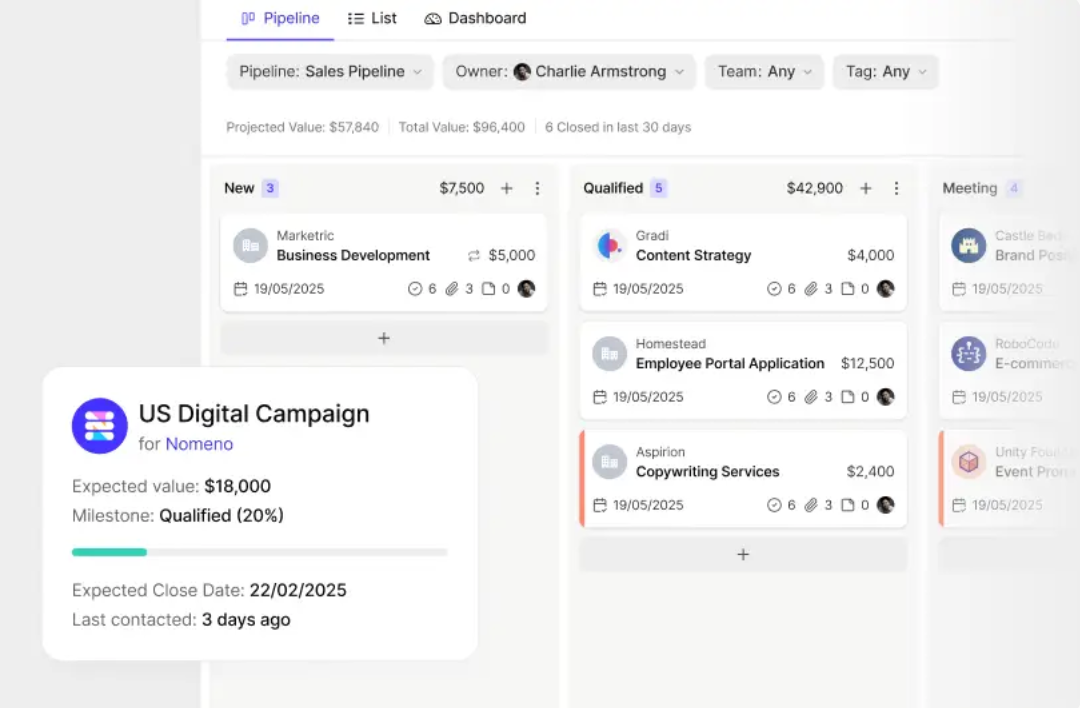1080x708 pixels.
Task: Click the Total Value: $96,400 summary
Action: point(461,127)
